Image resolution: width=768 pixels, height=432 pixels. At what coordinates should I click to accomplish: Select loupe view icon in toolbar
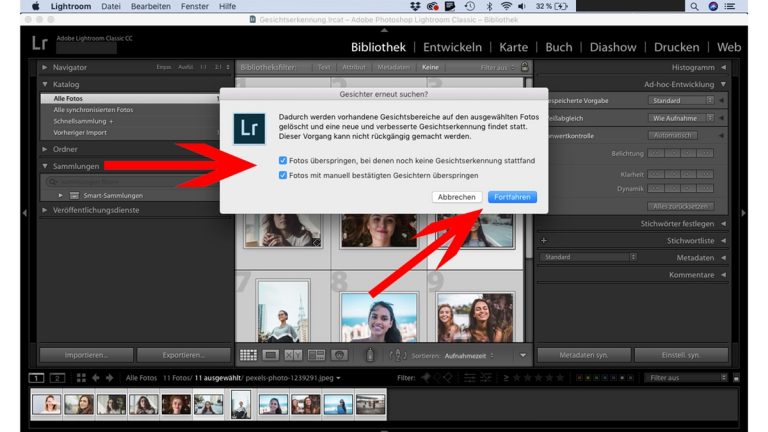click(x=271, y=355)
